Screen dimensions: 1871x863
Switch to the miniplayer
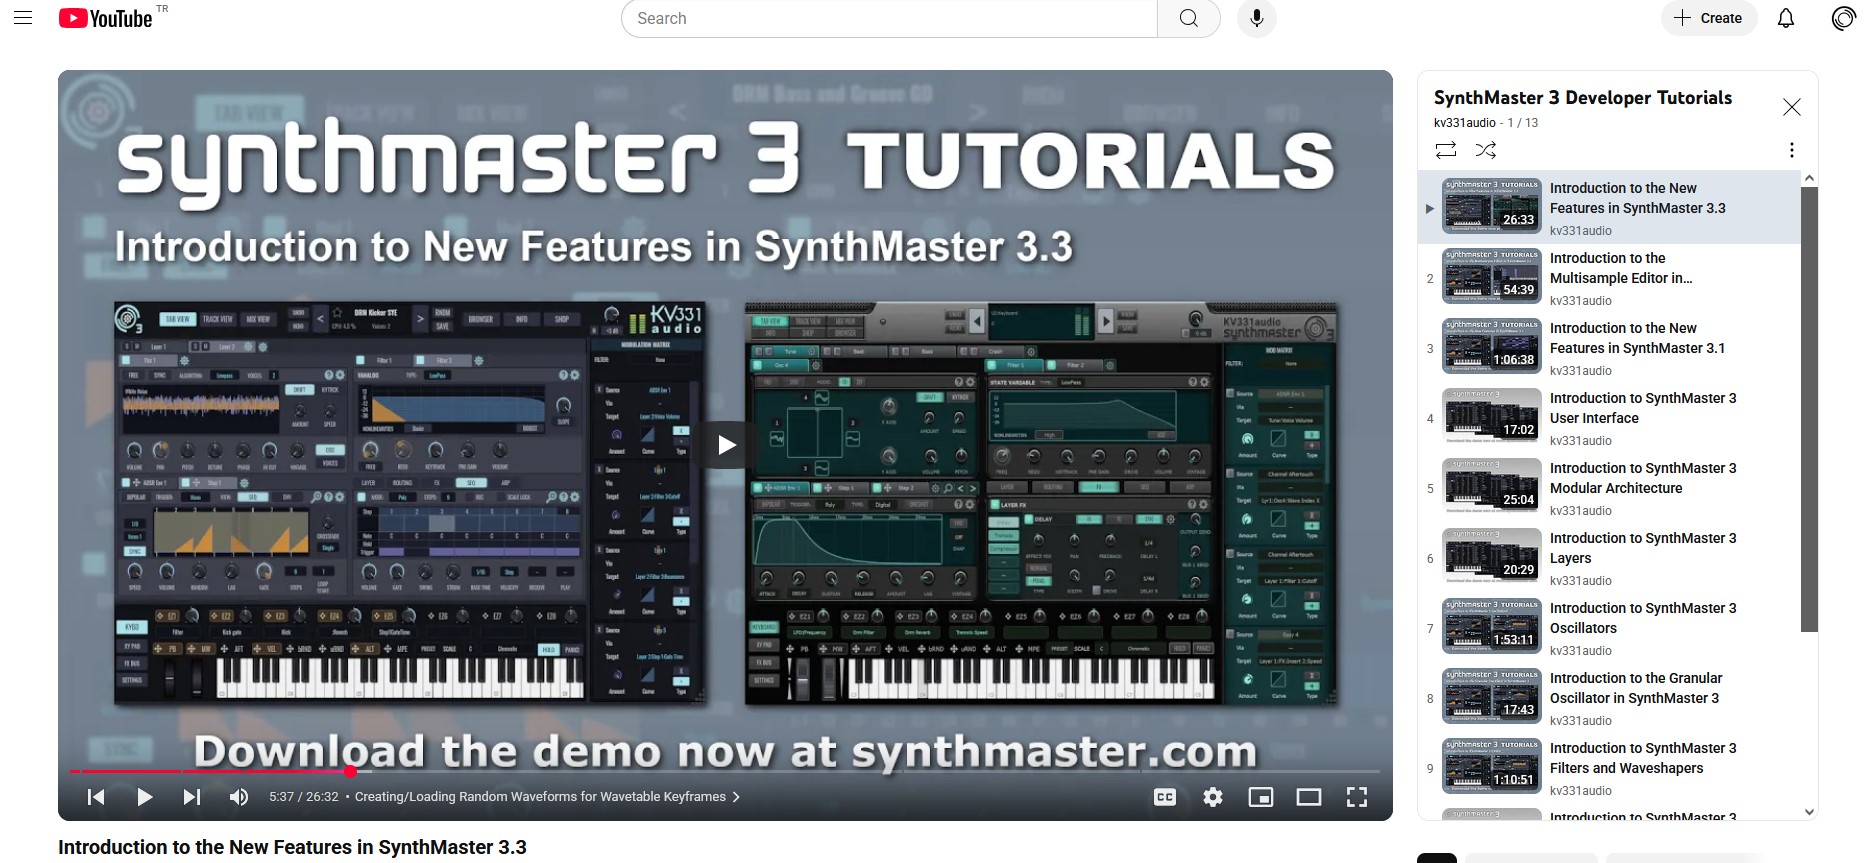click(1261, 797)
